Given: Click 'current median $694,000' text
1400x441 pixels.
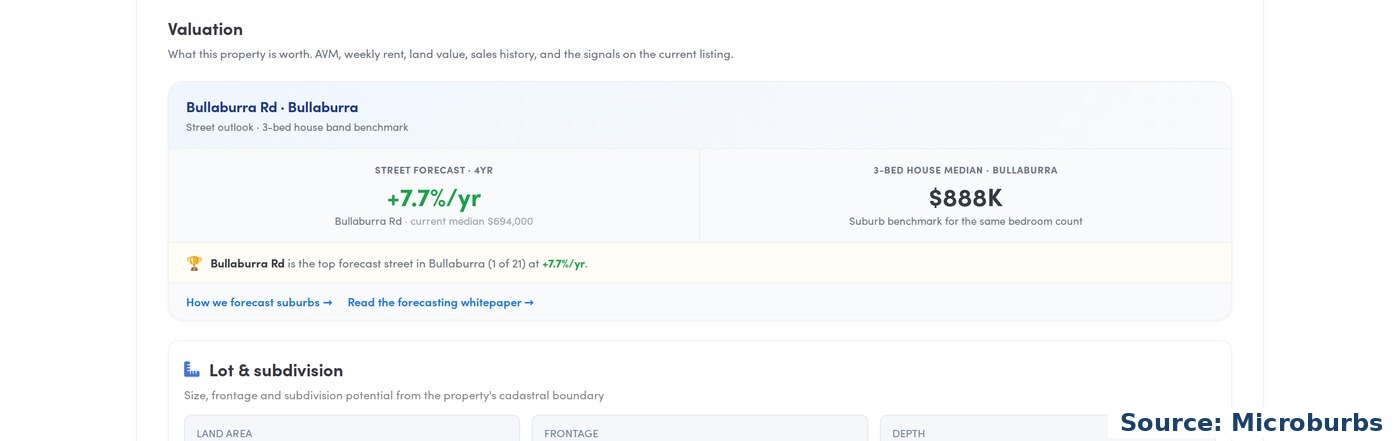Looking at the screenshot, I should (472, 221).
